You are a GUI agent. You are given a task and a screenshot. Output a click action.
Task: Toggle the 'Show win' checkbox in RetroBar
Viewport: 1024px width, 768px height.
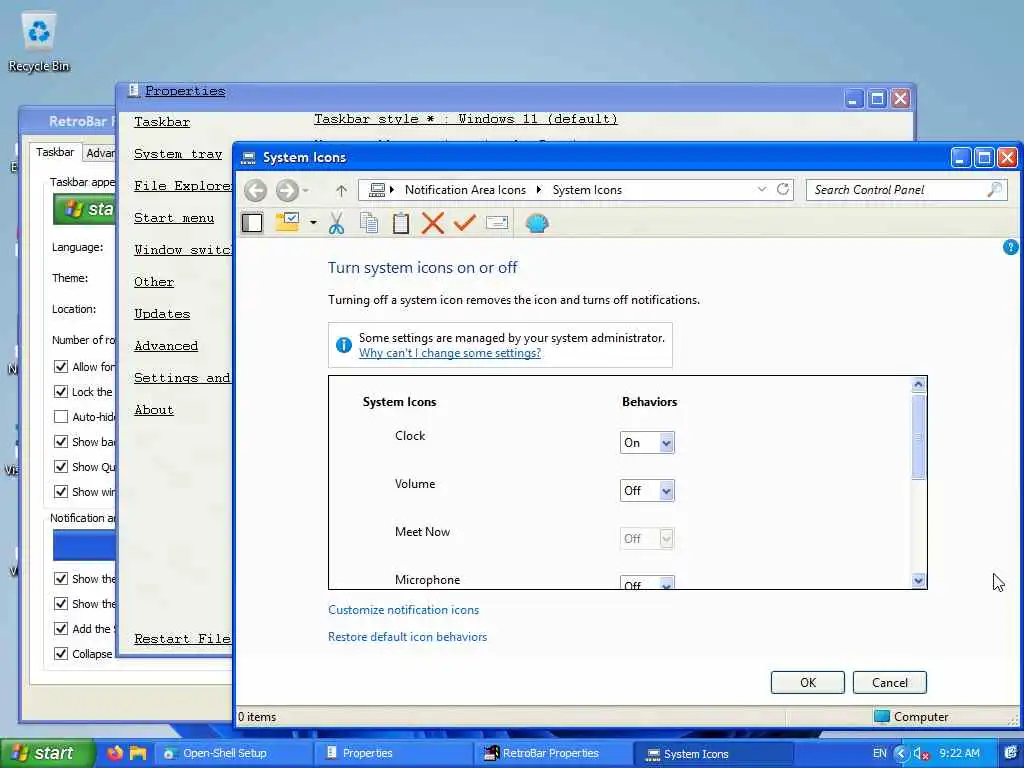pyautogui.click(x=61, y=492)
